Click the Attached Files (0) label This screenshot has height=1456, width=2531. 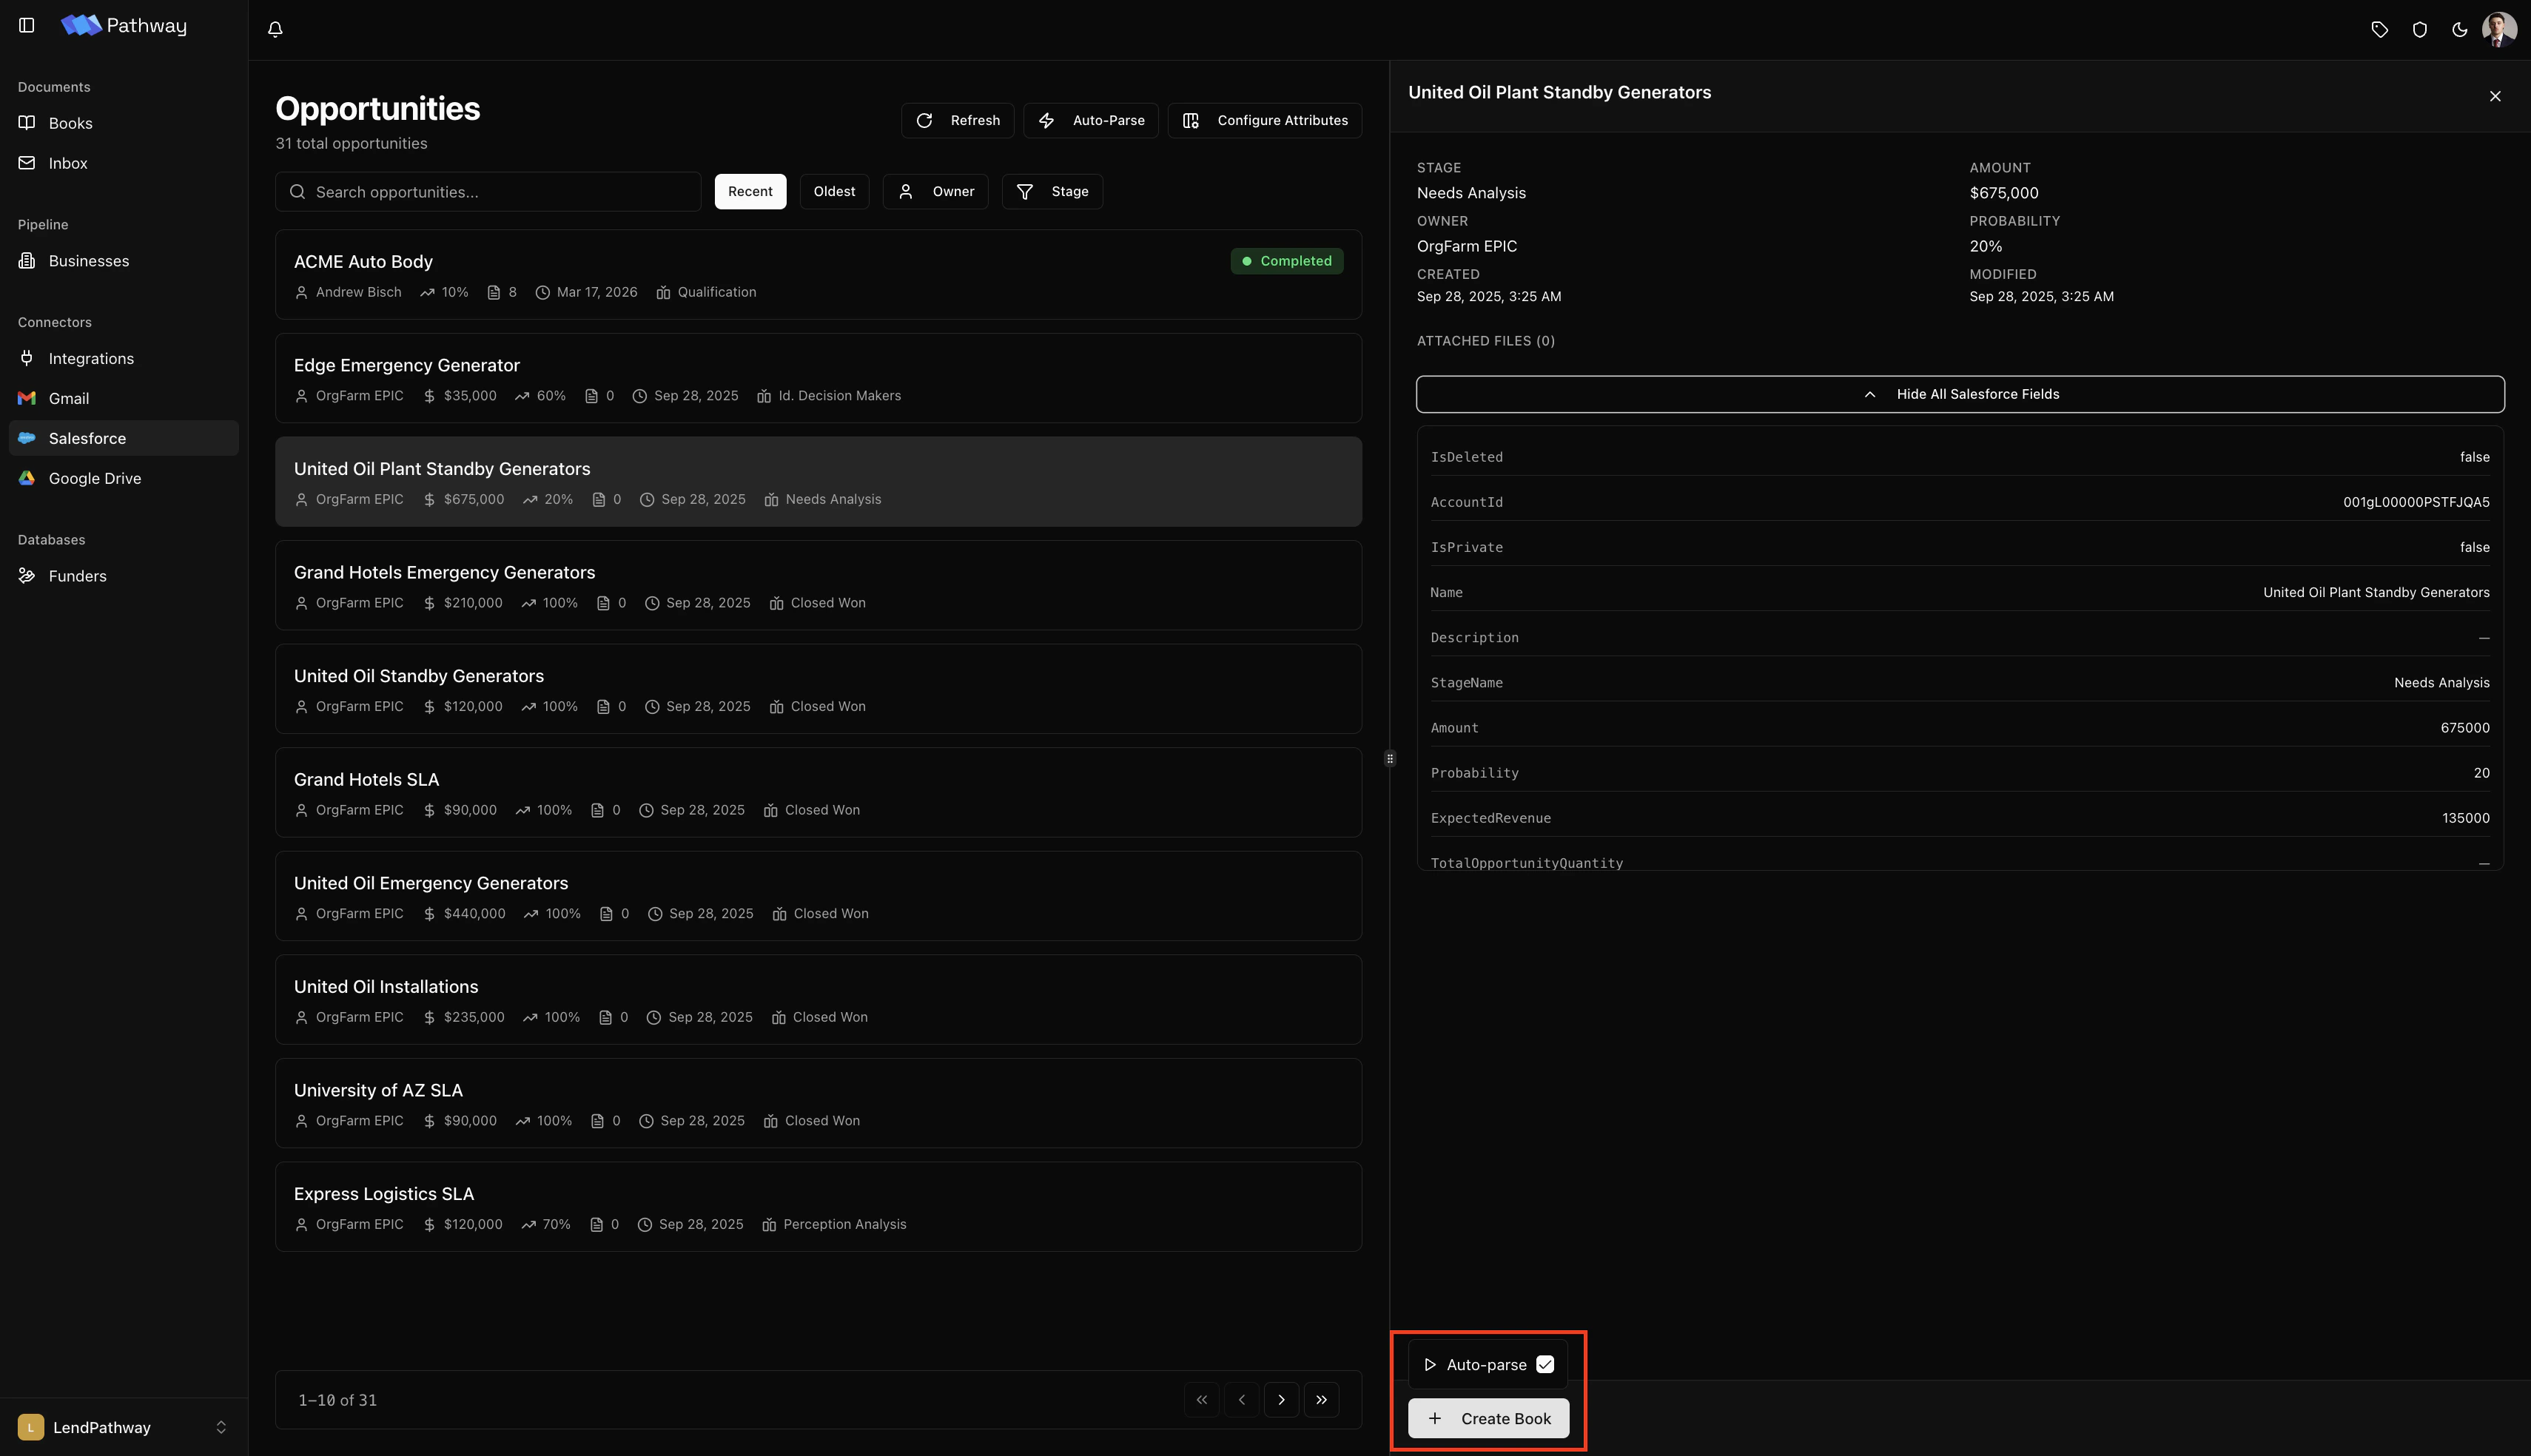(1485, 341)
